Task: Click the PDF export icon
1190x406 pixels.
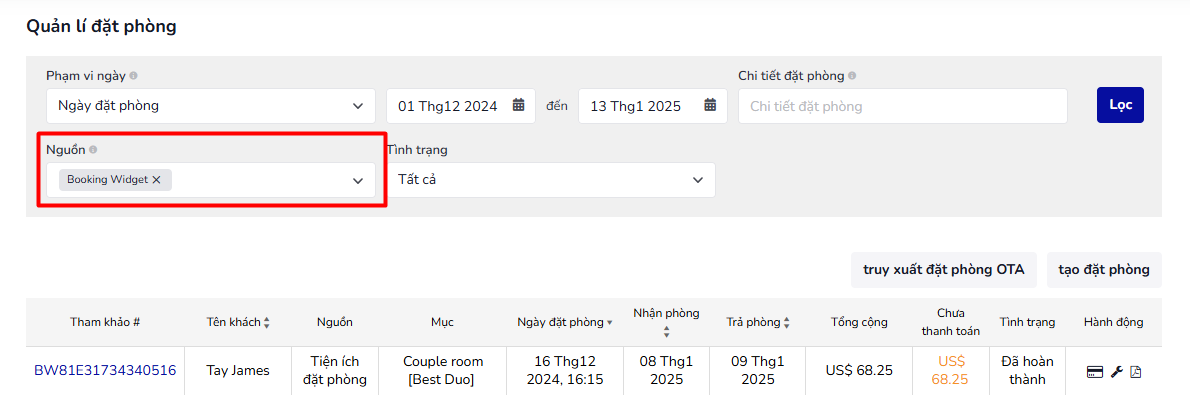Action: click(1136, 372)
